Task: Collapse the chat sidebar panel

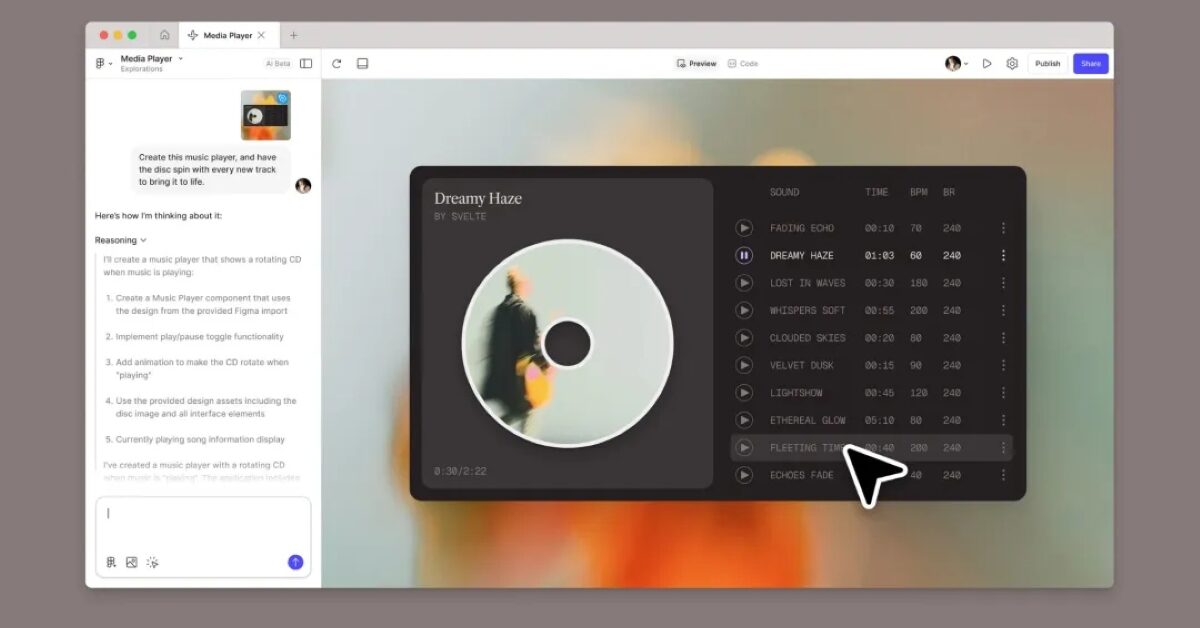Action: click(x=305, y=63)
